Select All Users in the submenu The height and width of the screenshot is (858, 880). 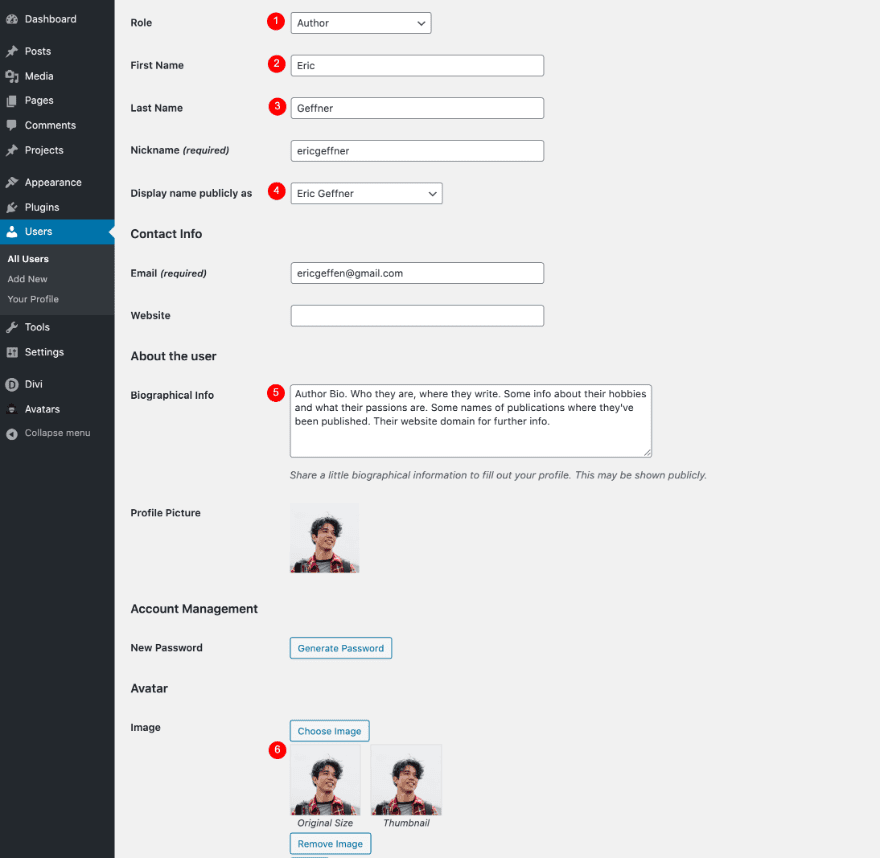coord(27,258)
